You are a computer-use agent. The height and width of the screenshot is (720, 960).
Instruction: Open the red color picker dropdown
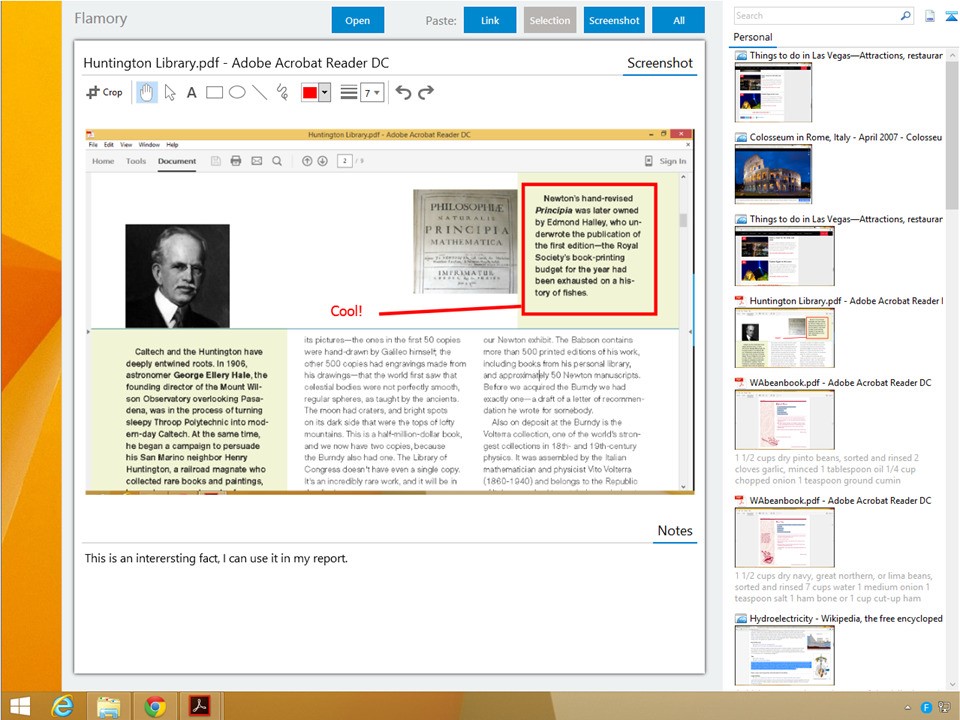coord(325,92)
